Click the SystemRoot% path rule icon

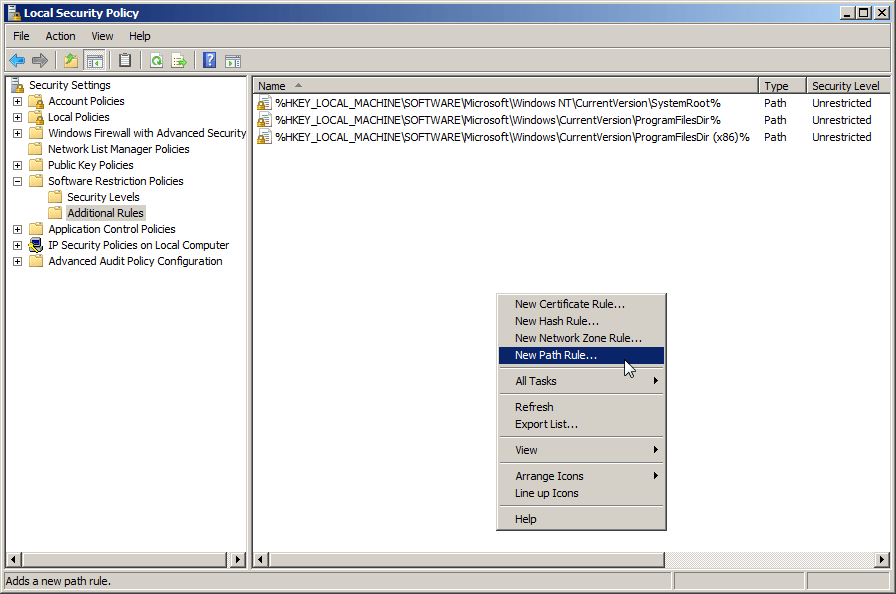pos(264,103)
